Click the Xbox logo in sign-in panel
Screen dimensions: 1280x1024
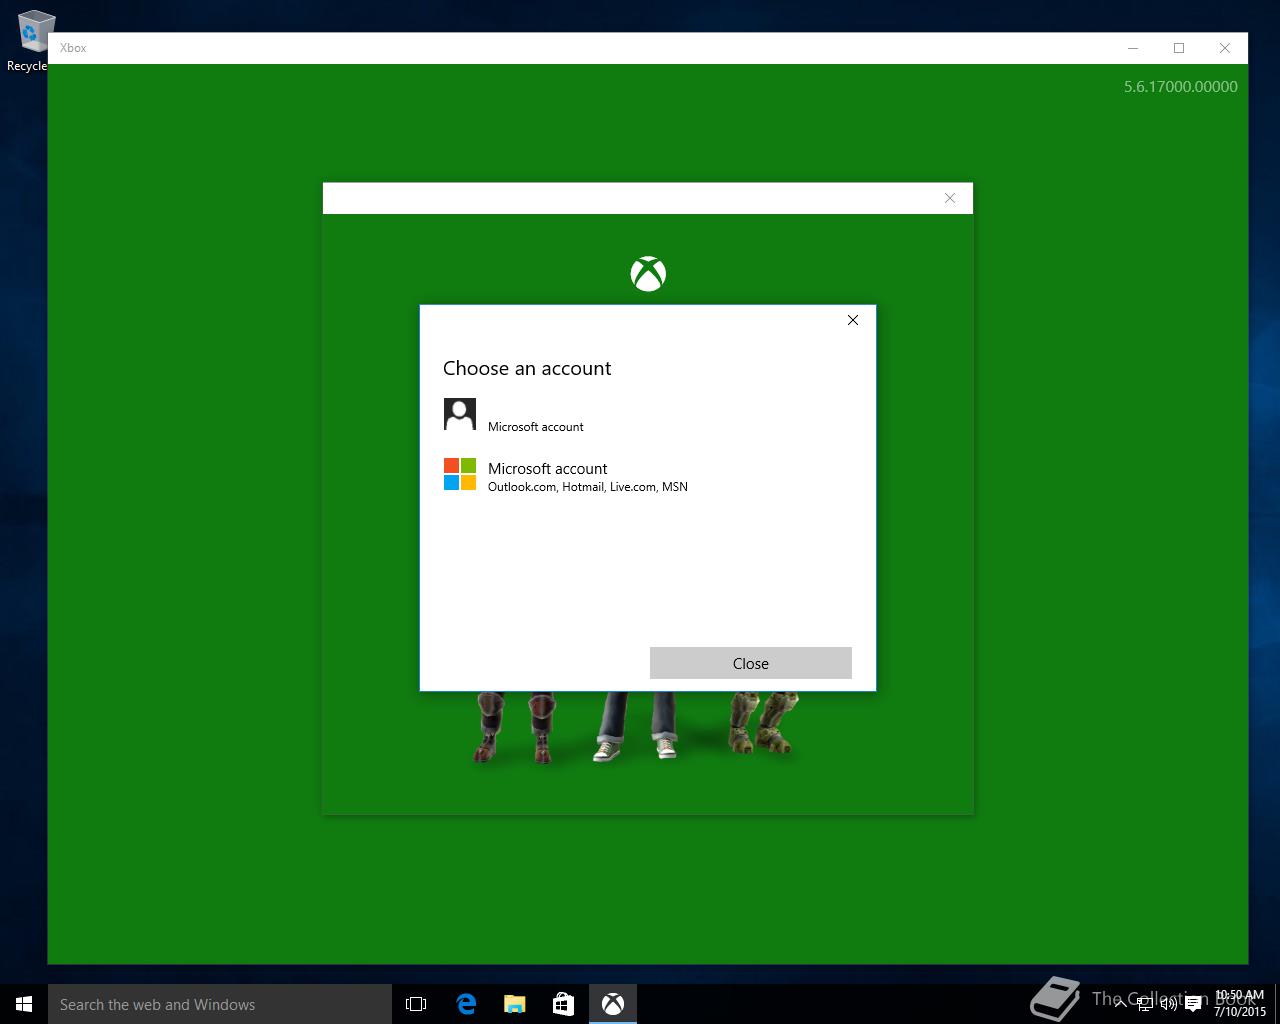[648, 274]
